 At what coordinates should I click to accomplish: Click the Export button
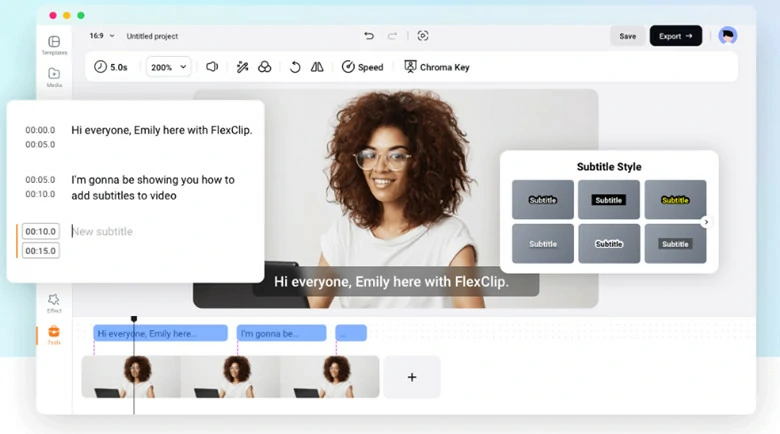[676, 36]
